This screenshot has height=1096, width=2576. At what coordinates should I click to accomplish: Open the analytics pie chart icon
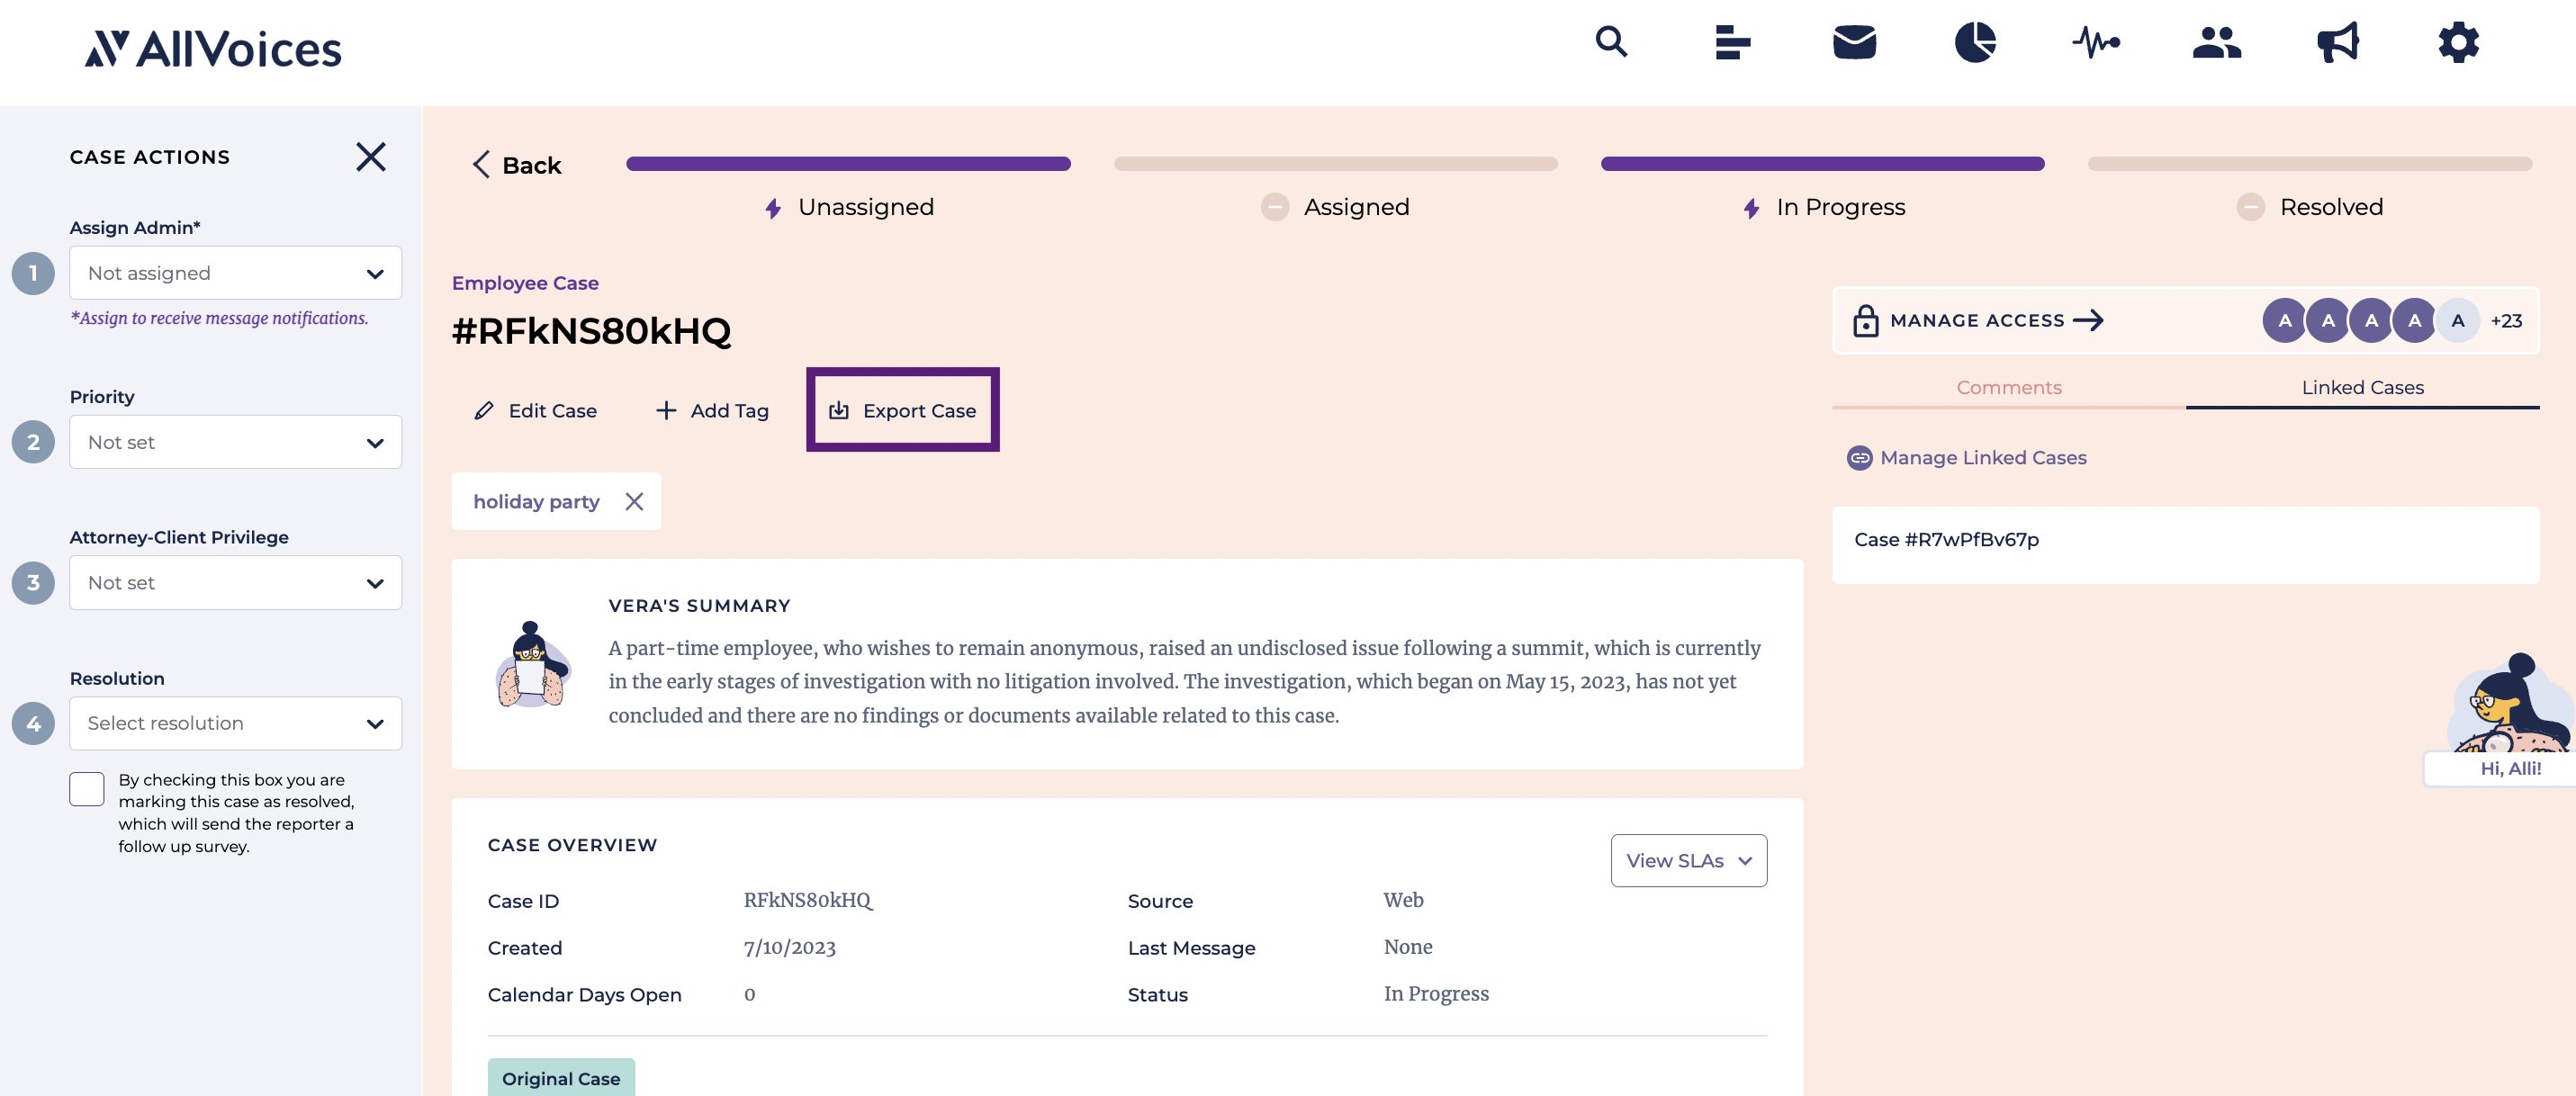tap(1975, 43)
